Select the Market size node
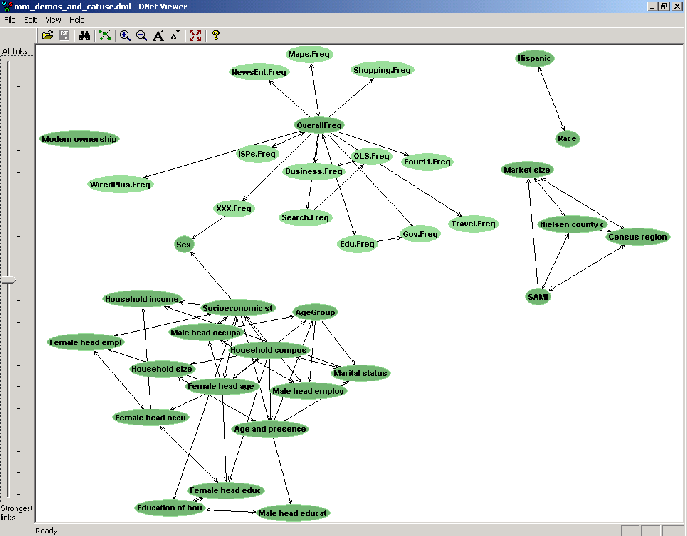 tap(527, 171)
